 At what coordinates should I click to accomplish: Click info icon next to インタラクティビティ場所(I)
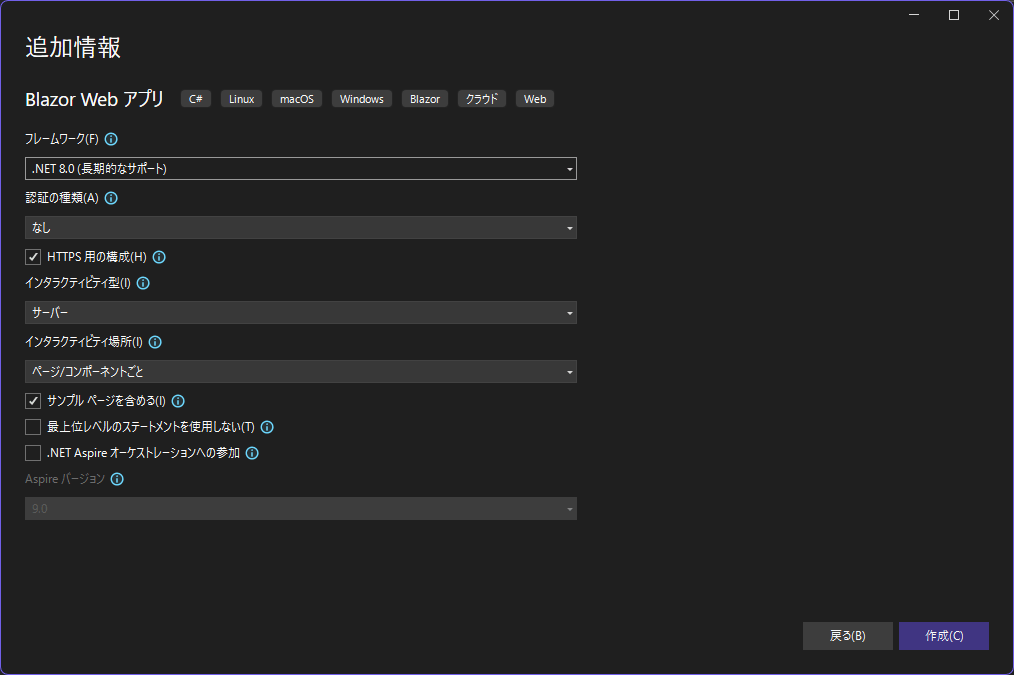pos(155,341)
